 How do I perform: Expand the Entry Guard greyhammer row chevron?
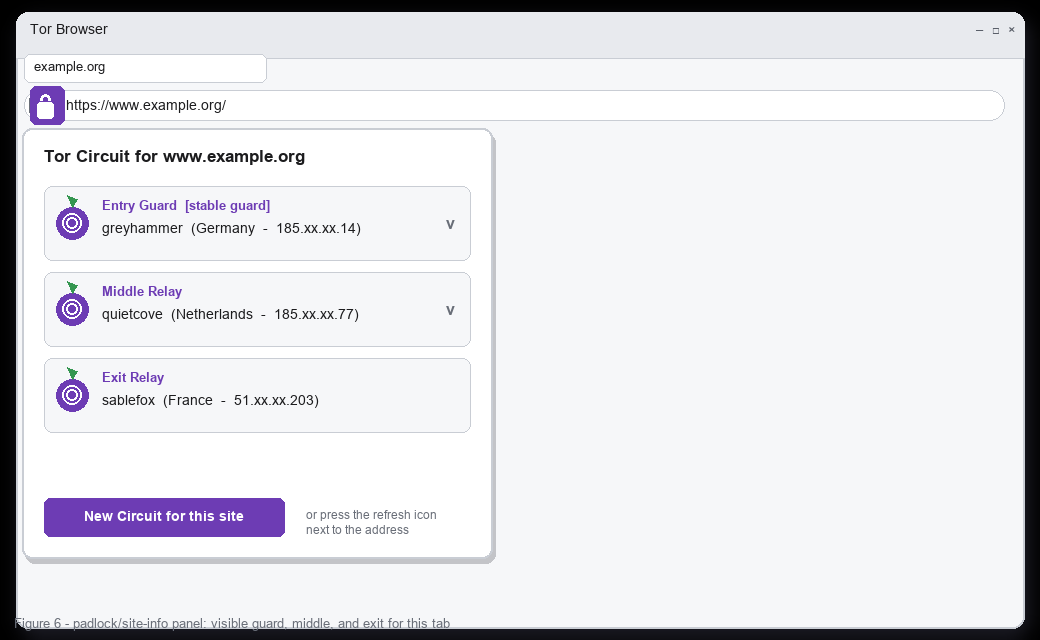coord(450,224)
